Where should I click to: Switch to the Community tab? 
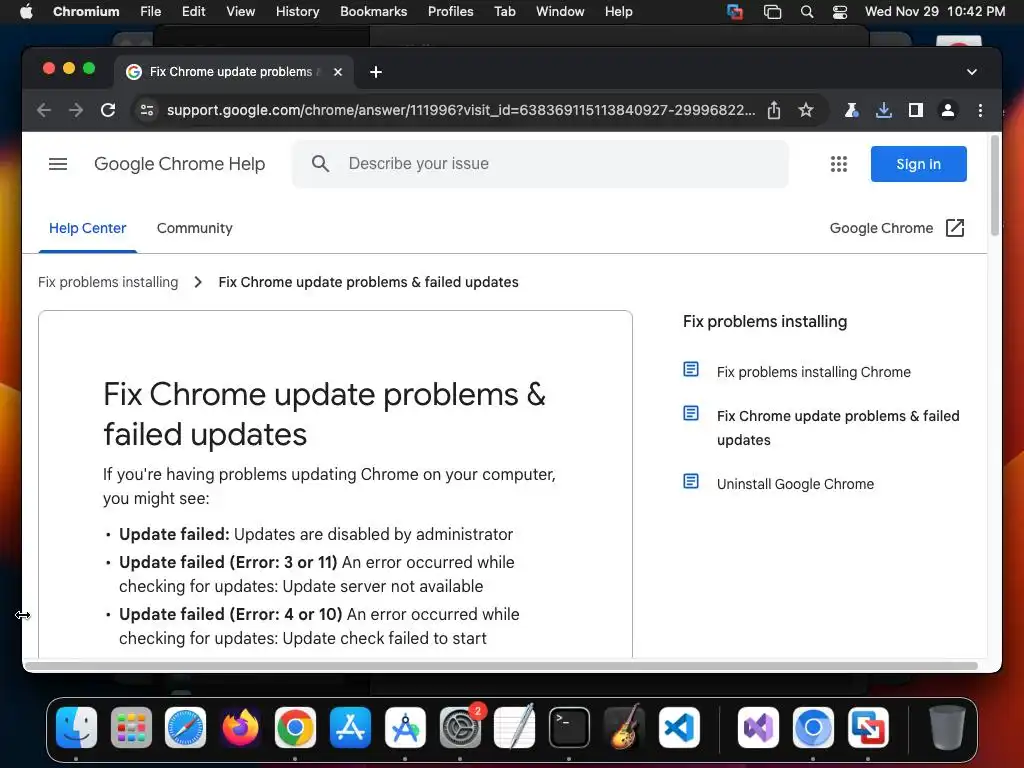tap(195, 228)
